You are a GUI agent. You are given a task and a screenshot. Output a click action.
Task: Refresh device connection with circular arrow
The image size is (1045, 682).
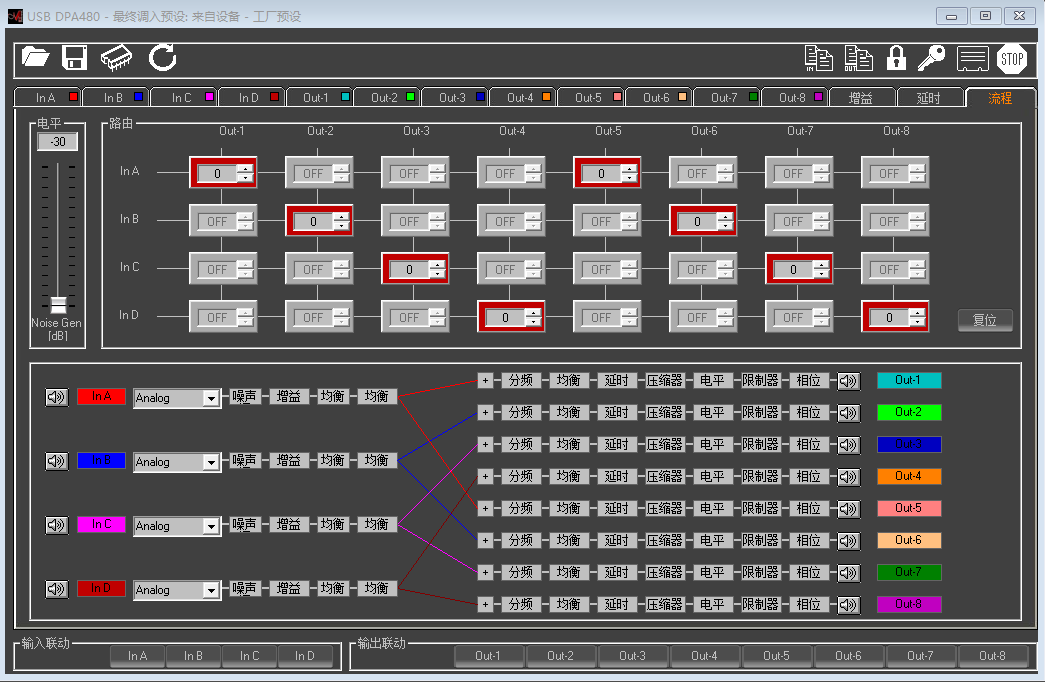pos(163,57)
